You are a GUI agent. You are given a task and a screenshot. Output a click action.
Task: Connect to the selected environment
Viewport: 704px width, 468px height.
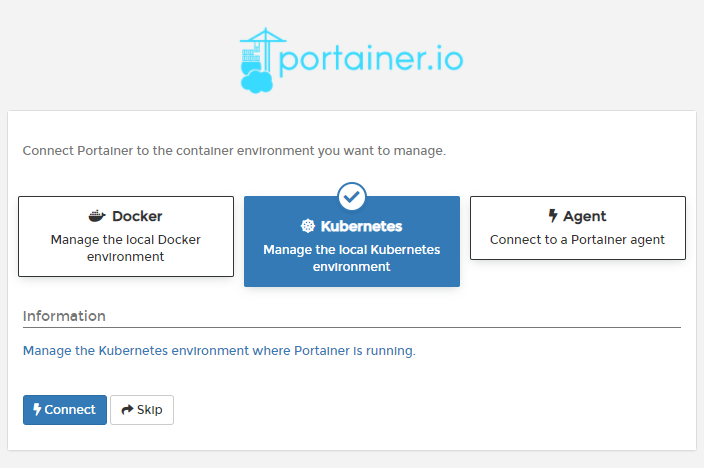coord(65,410)
